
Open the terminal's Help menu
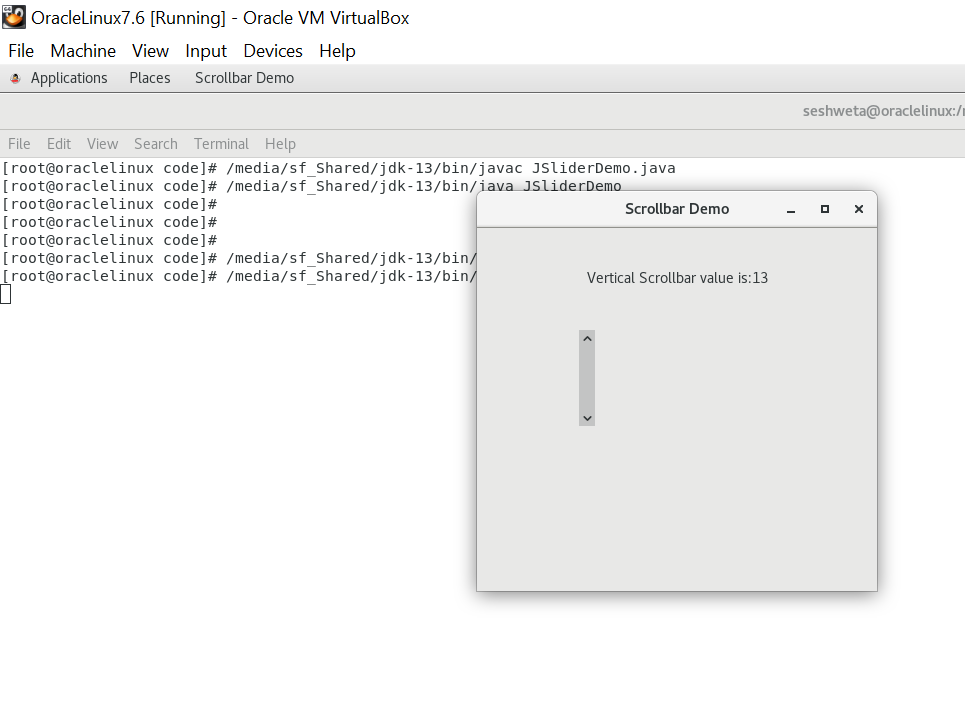(x=280, y=144)
